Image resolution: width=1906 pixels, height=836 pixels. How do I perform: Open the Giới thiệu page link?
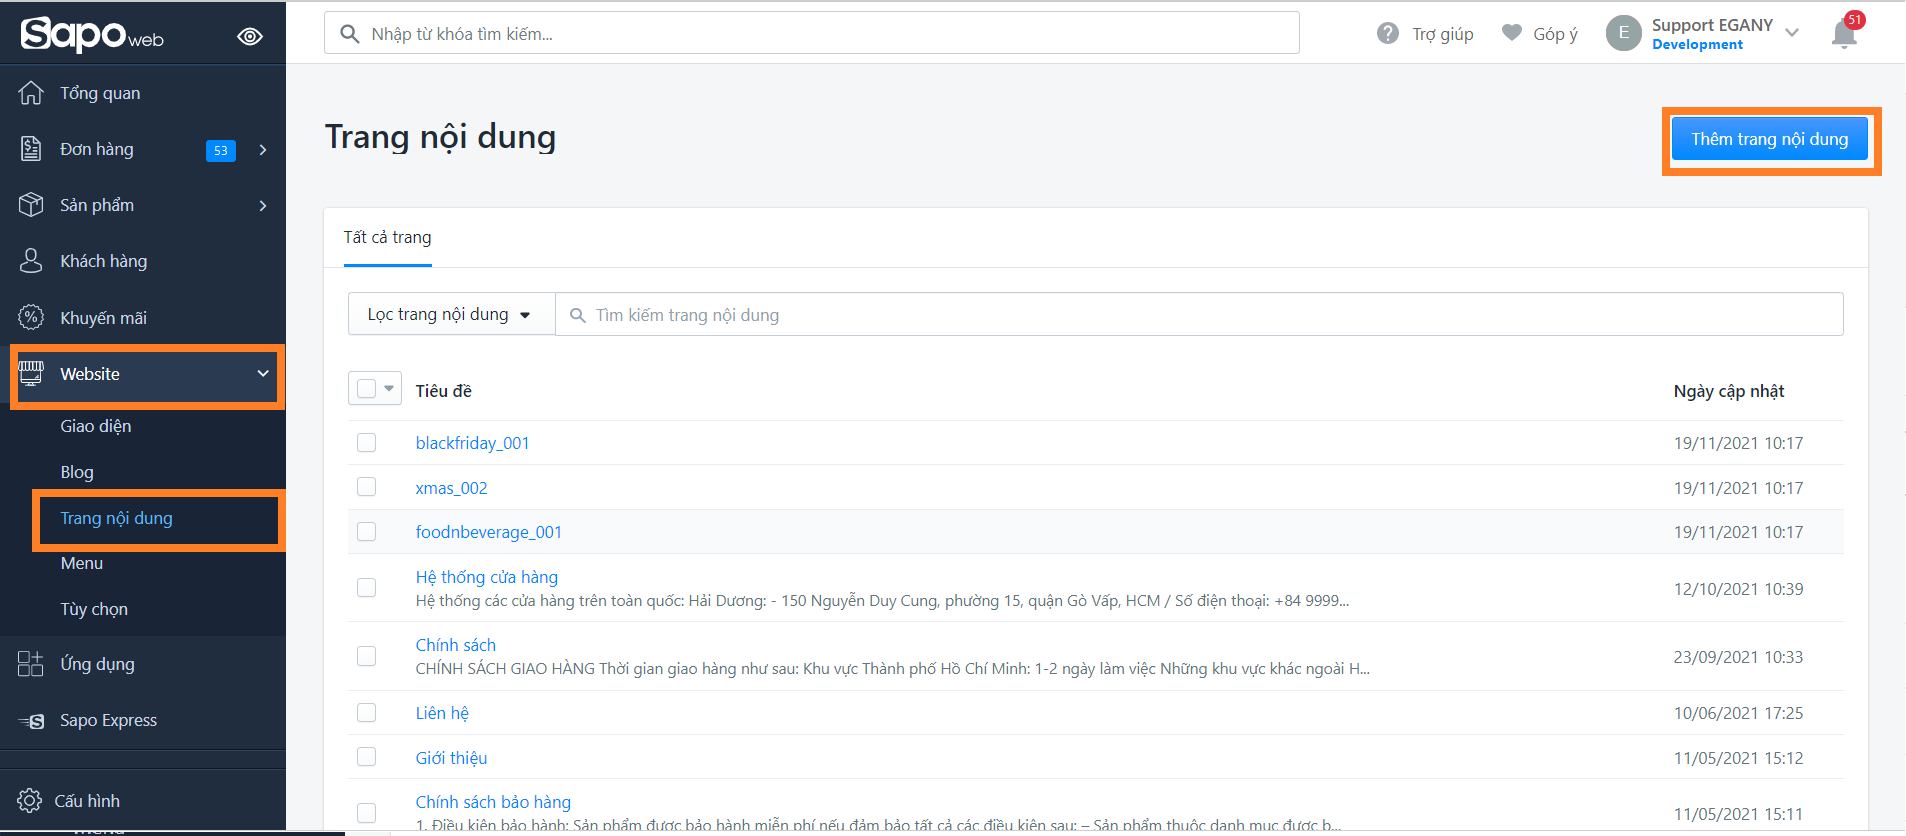451,758
